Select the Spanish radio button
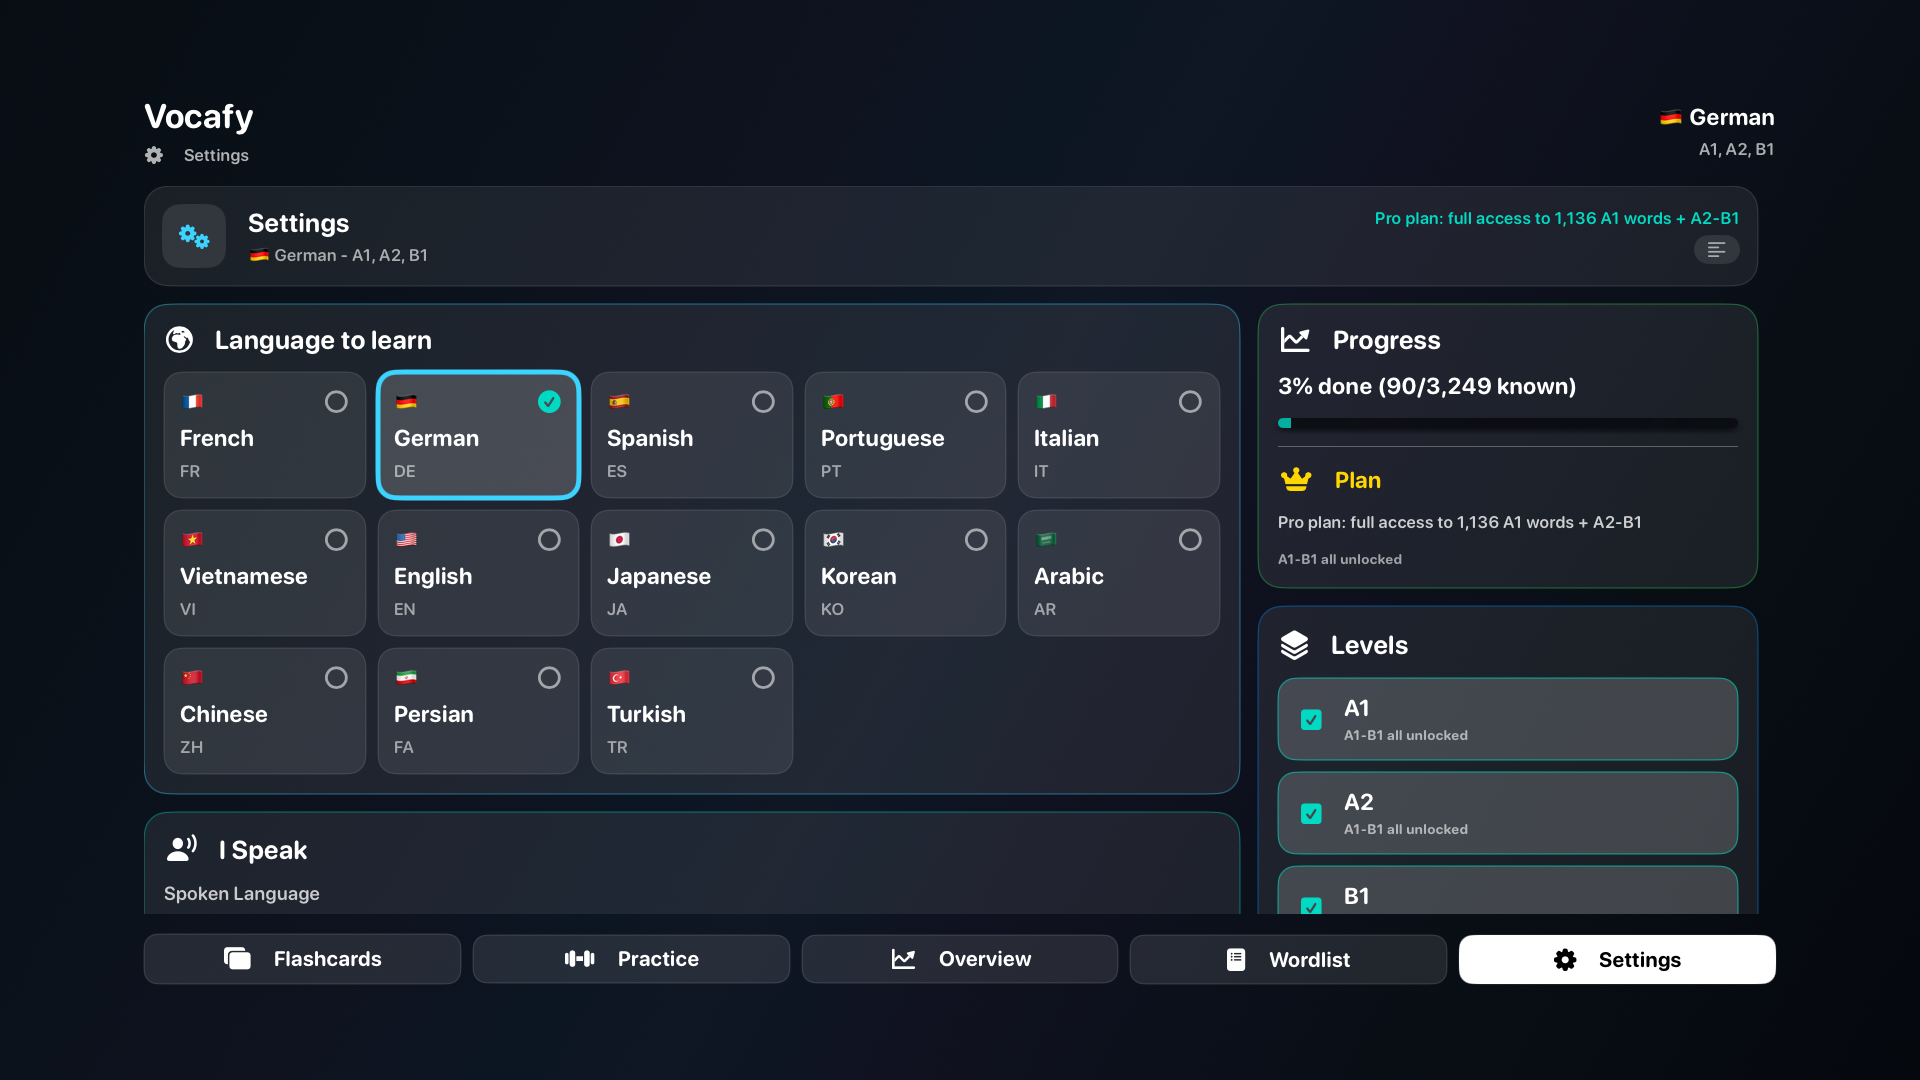Viewport: 1920px width, 1080px height. point(763,402)
